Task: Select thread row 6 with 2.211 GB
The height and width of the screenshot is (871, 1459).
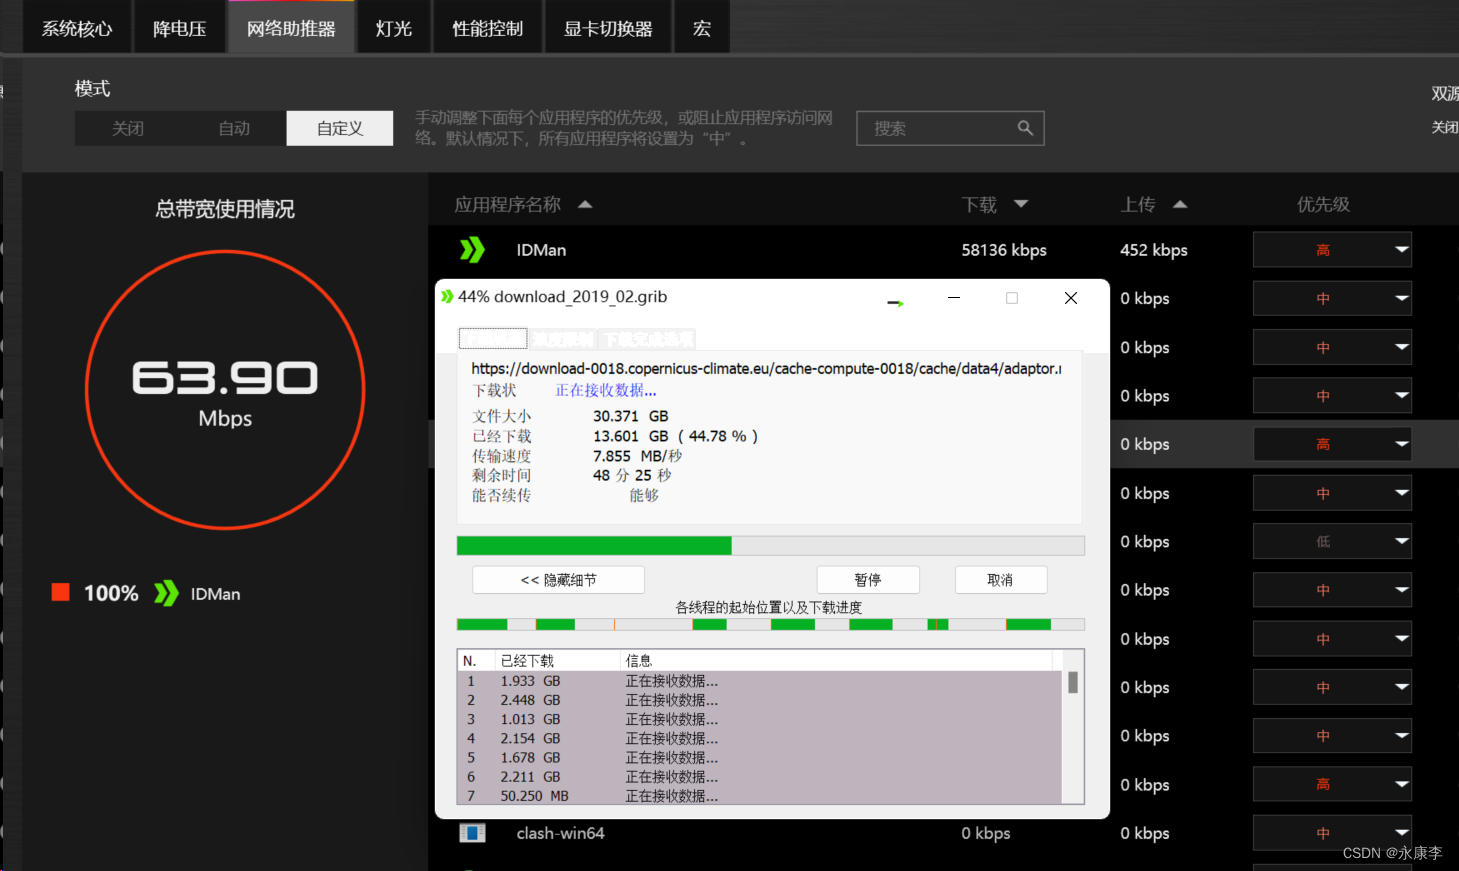Action: (x=760, y=777)
